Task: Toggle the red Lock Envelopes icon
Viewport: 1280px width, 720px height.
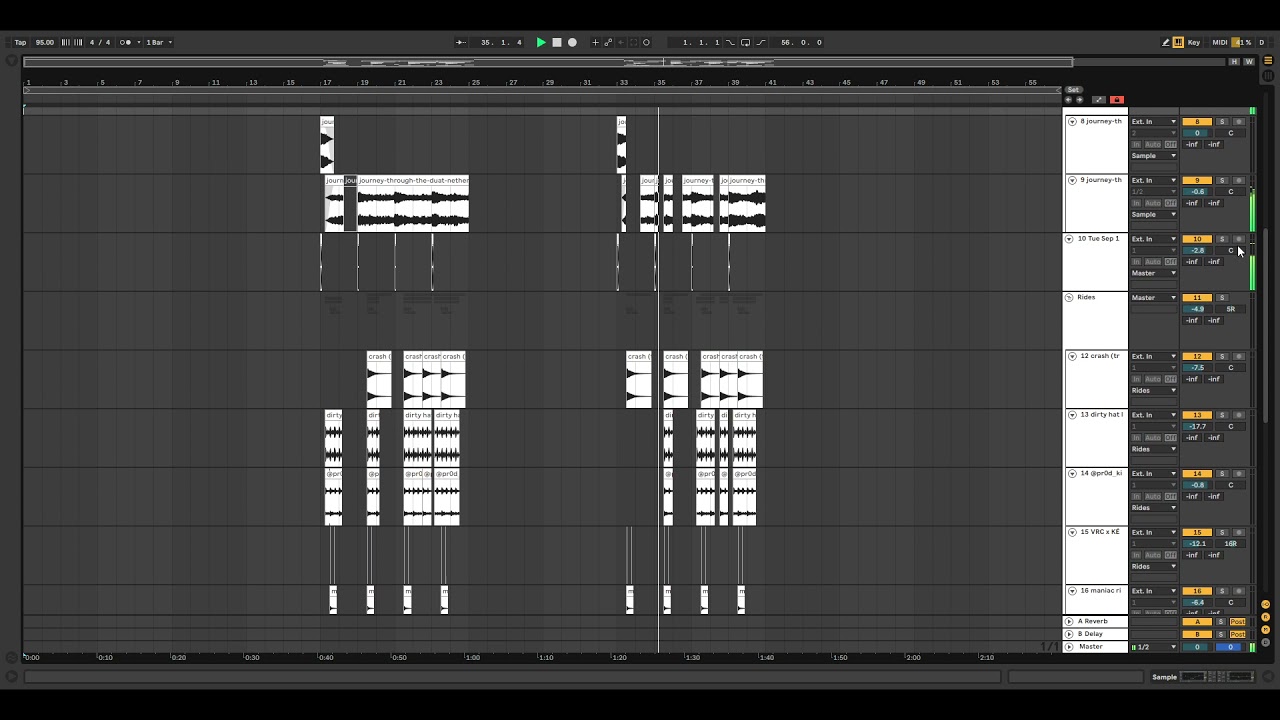Action: tap(1117, 100)
